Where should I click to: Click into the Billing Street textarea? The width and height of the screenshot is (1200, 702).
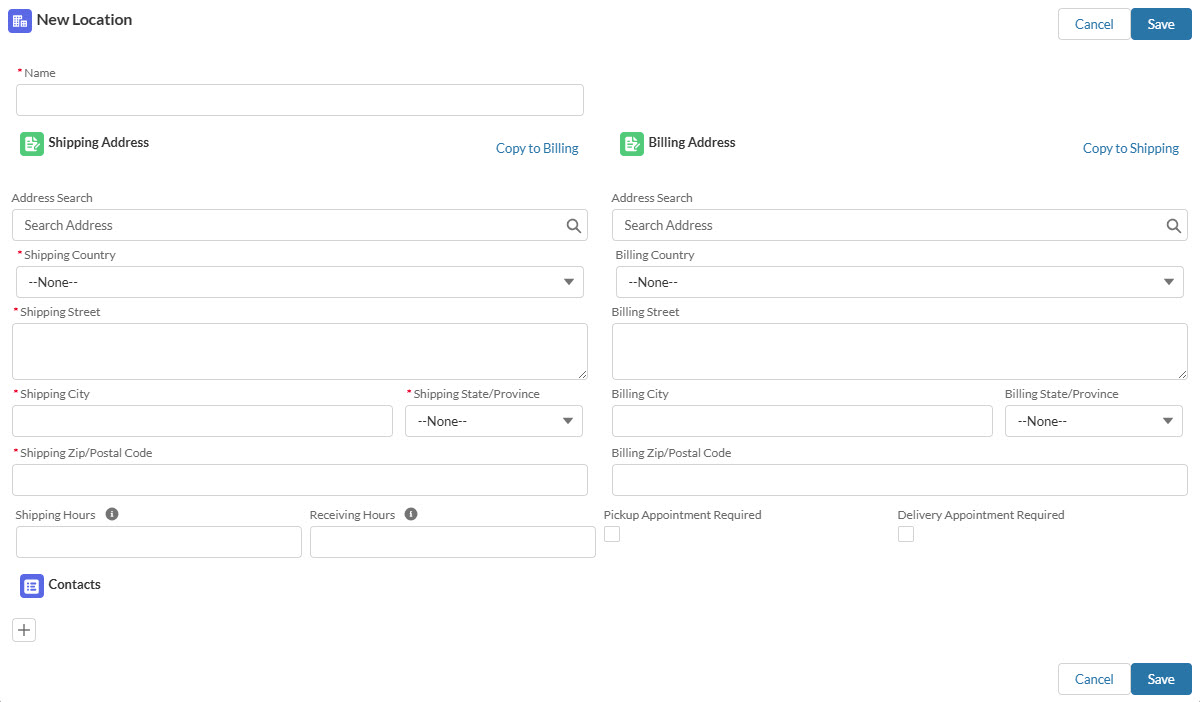click(x=900, y=351)
